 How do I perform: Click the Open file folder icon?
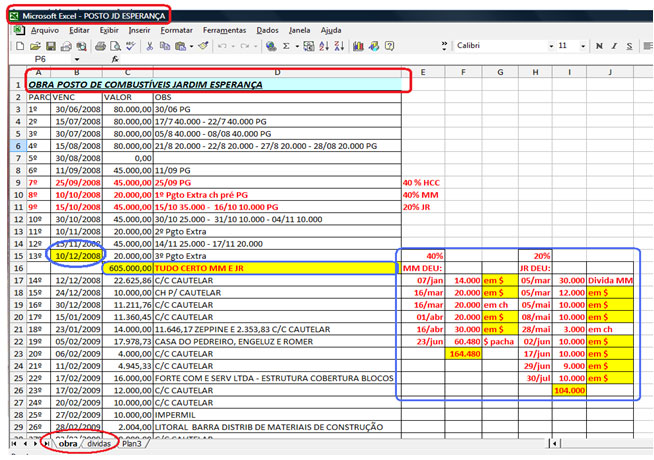35,46
